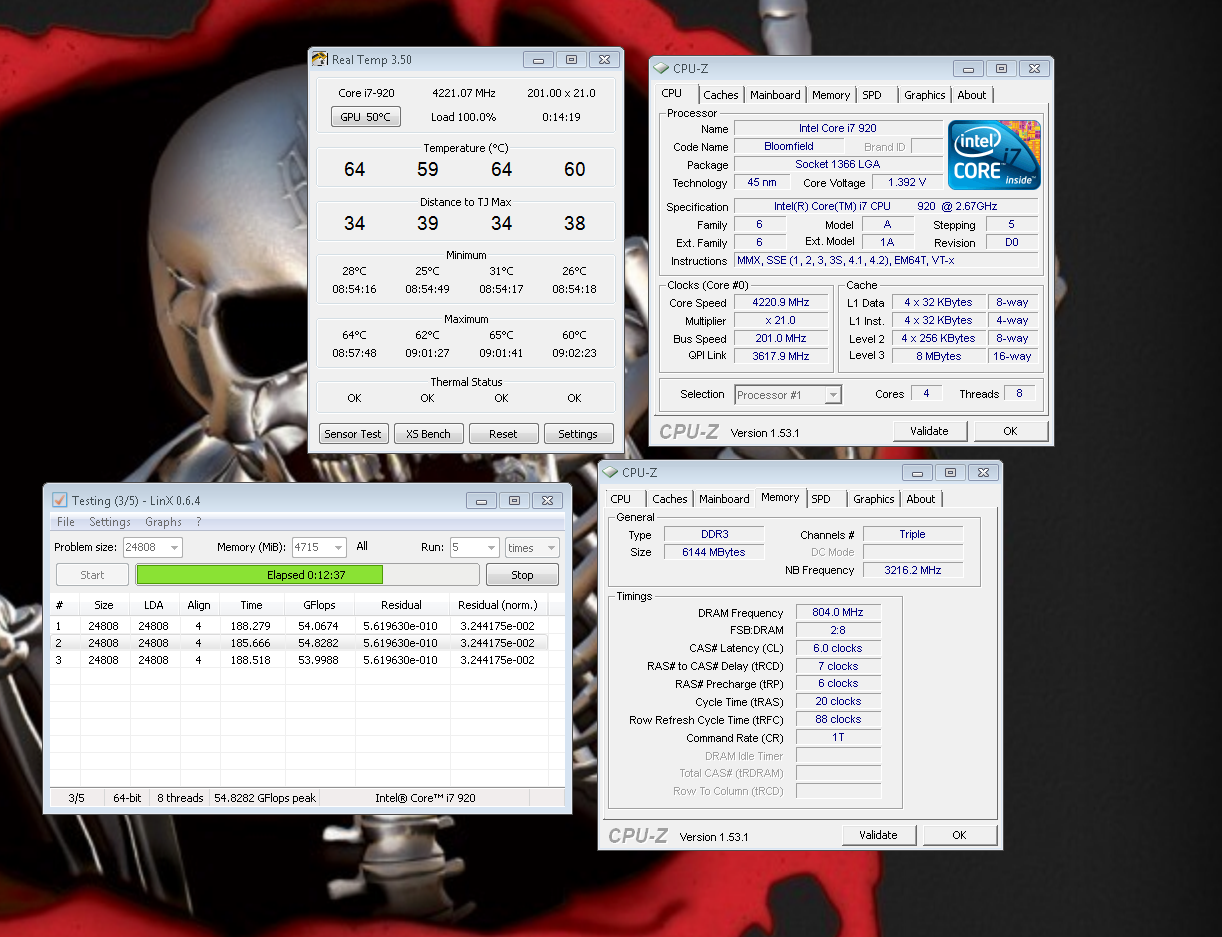Click '54.8282 GFlops peak' in LinX status bar

265,798
